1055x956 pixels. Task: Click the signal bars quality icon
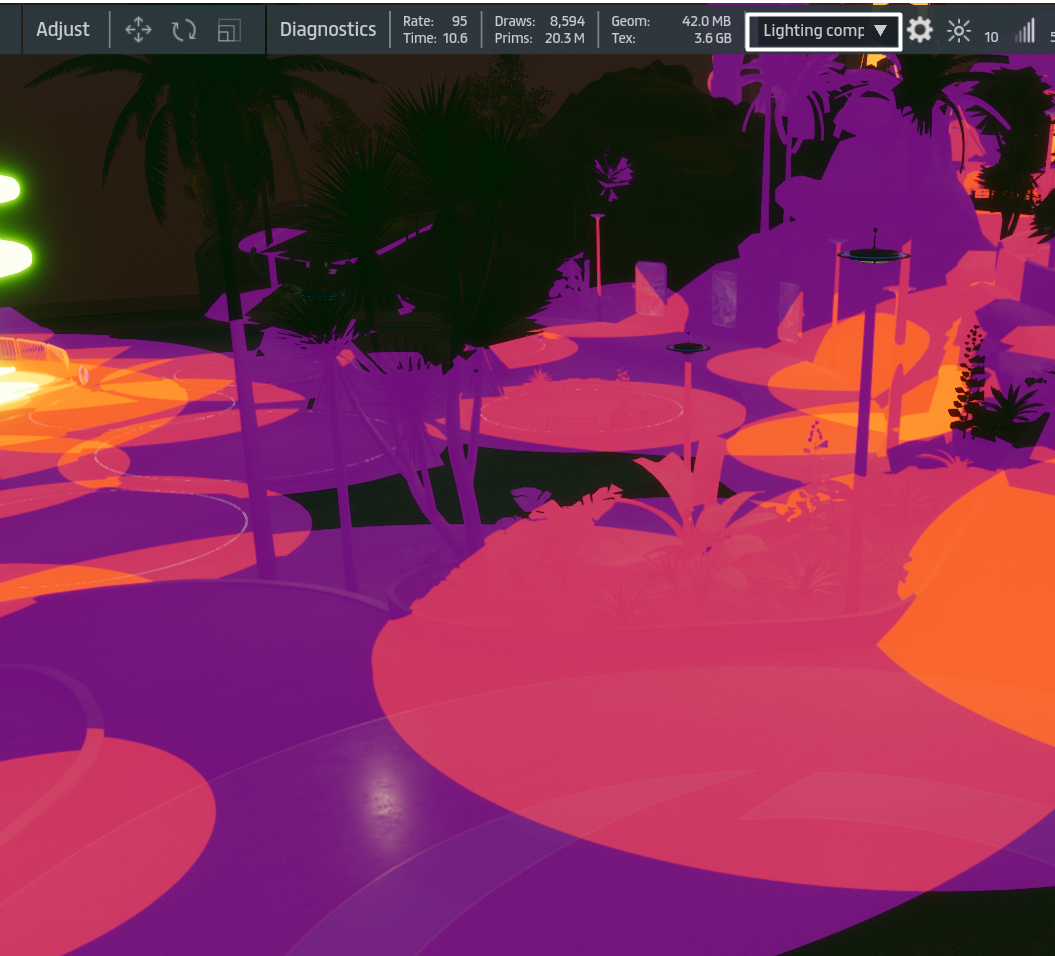1025,32
